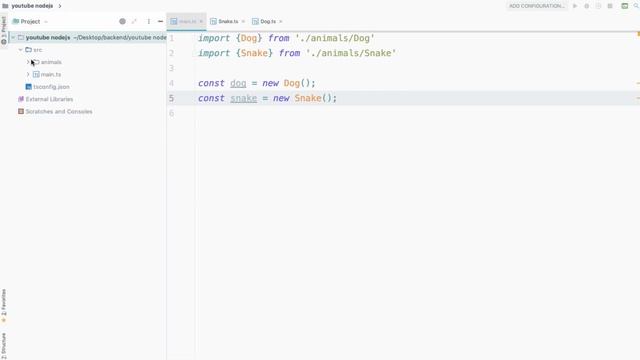Click the expand all arrows icon in Project panel

tap(134, 21)
